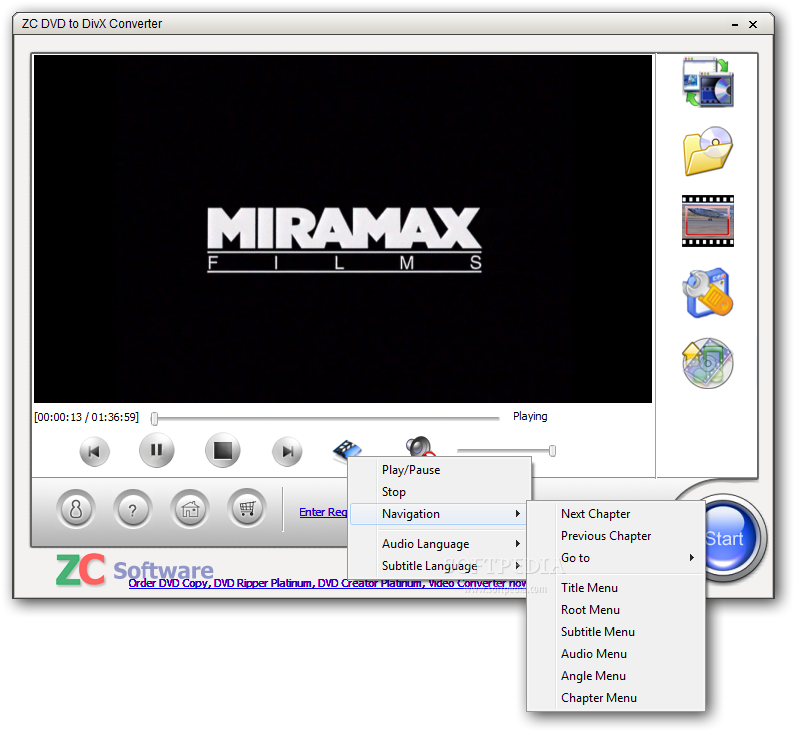
Task: Open DVD folder with the disc folder icon
Action: tap(708, 151)
